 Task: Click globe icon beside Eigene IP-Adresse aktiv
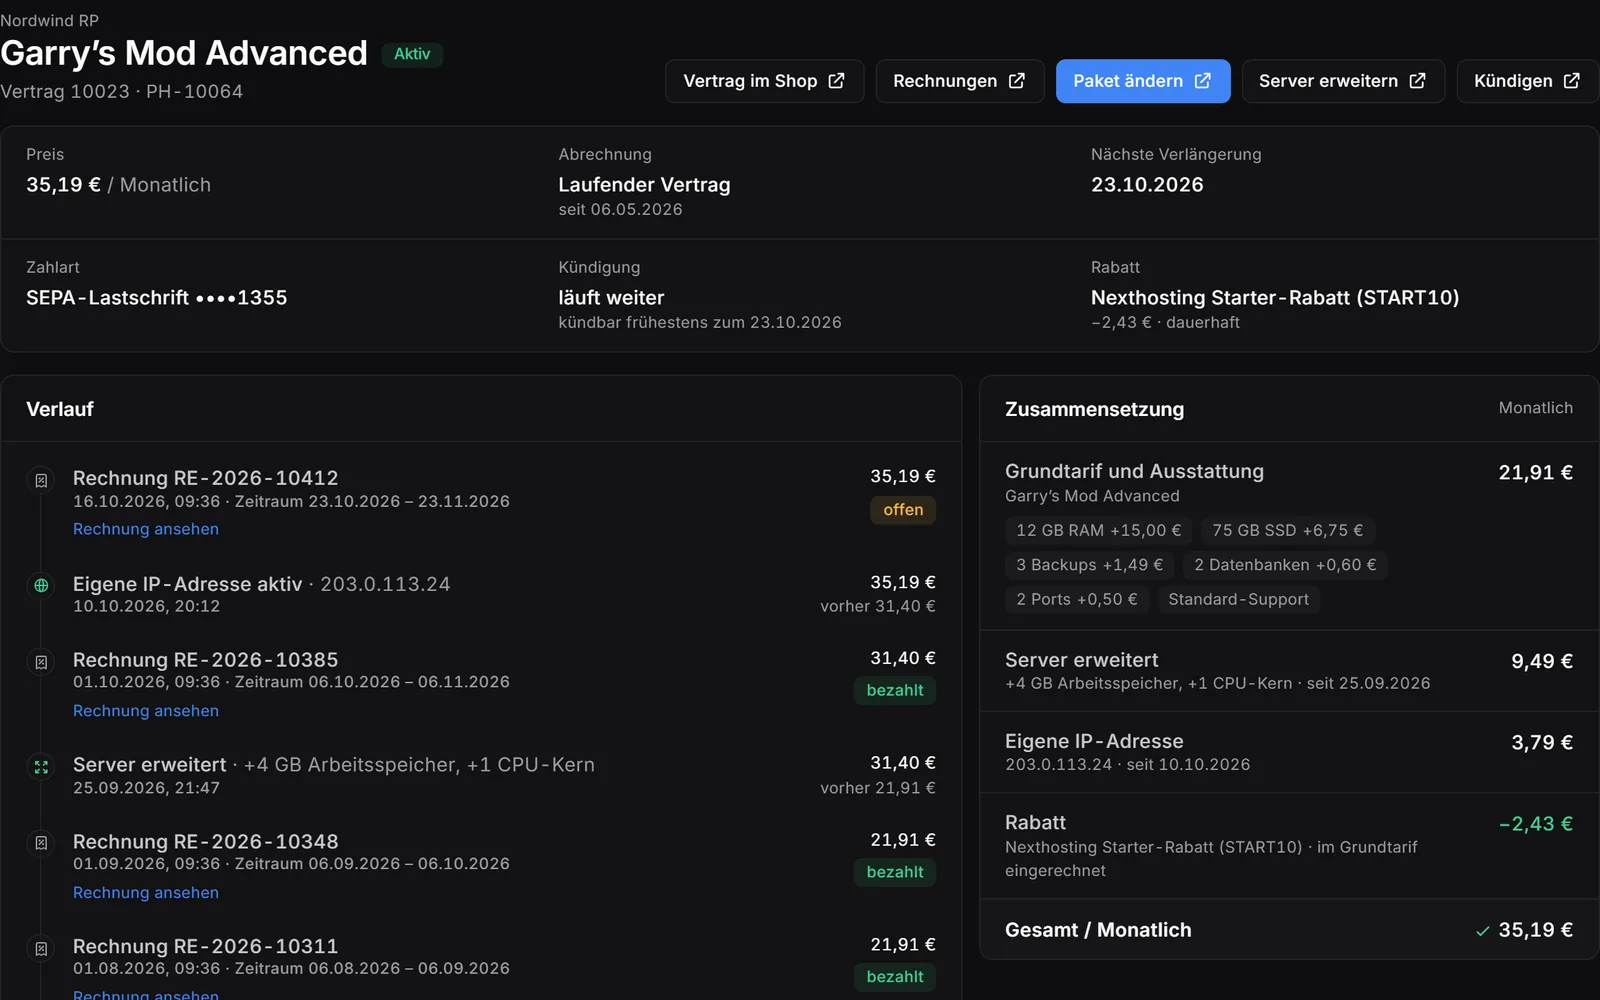(41, 585)
